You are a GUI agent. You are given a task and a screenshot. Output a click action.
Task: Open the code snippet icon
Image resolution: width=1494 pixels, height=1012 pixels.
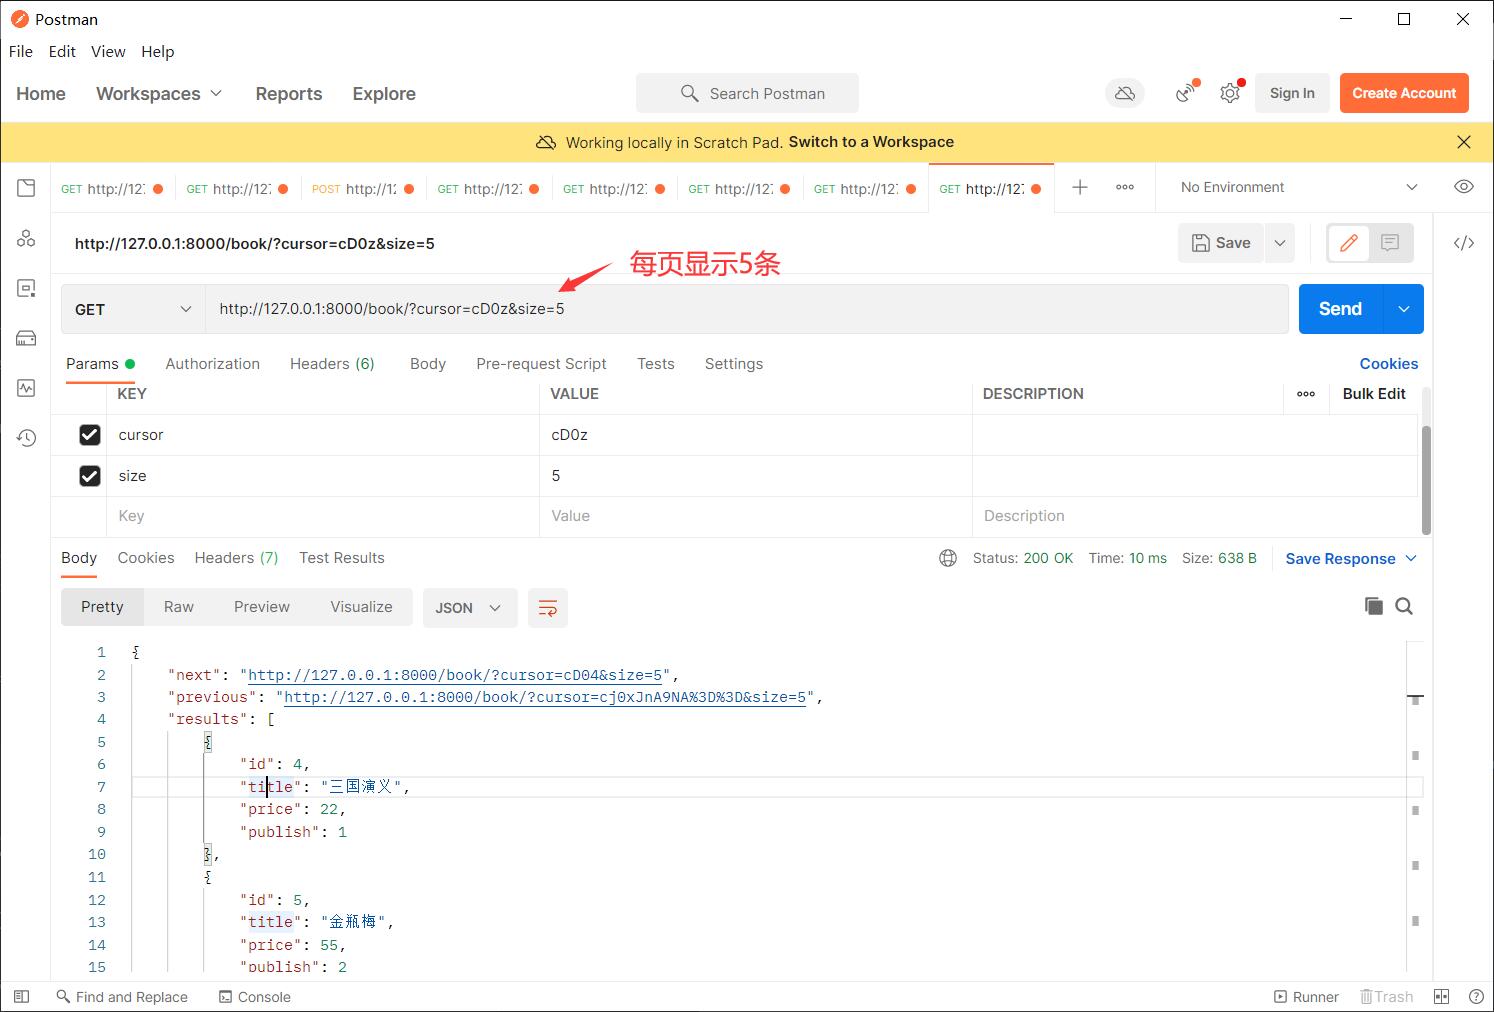pyautogui.click(x=1464, y=243)
